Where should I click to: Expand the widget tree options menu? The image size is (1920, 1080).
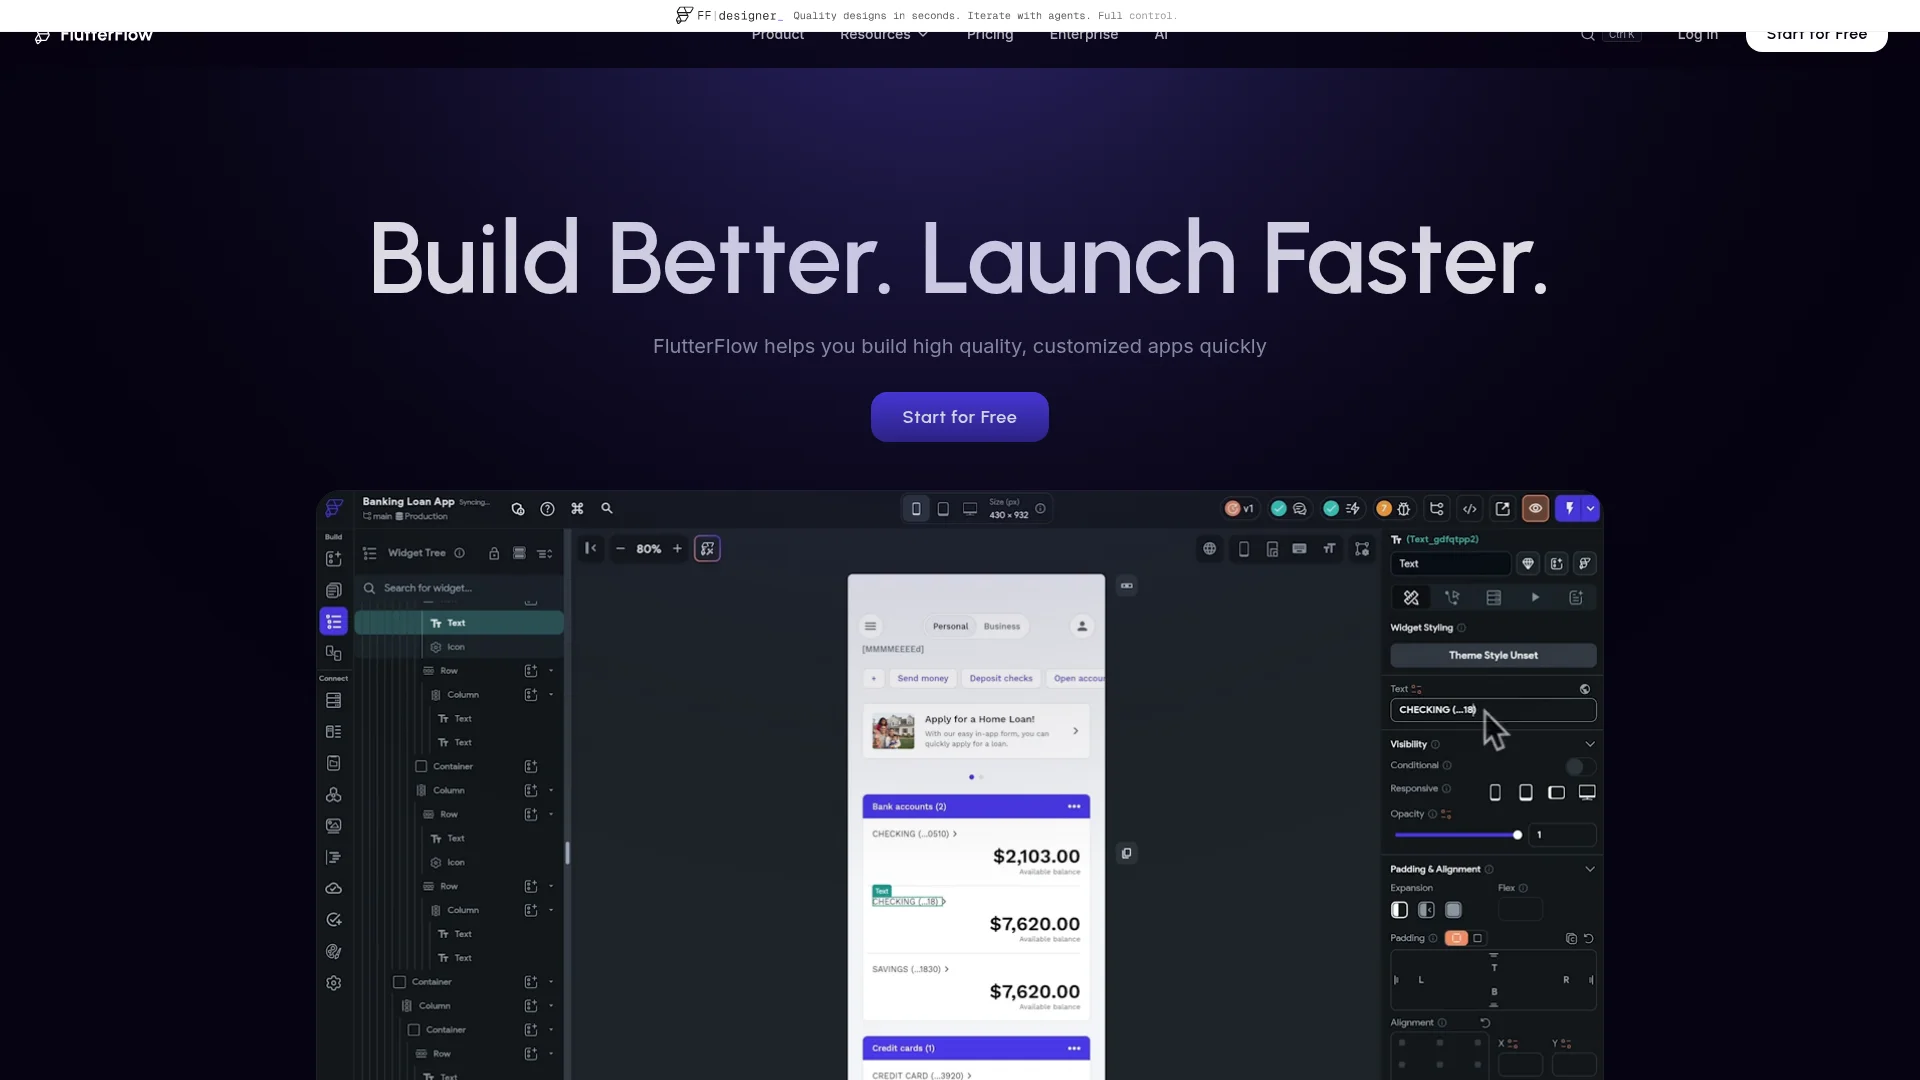[x=544, y=553]
